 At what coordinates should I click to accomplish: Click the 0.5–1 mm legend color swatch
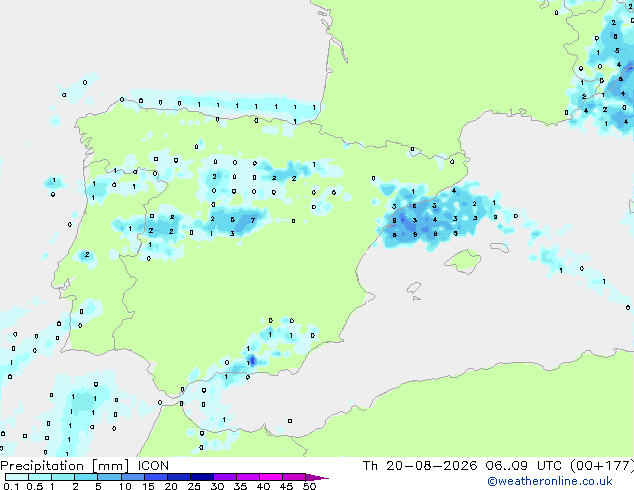coord(40,477)
